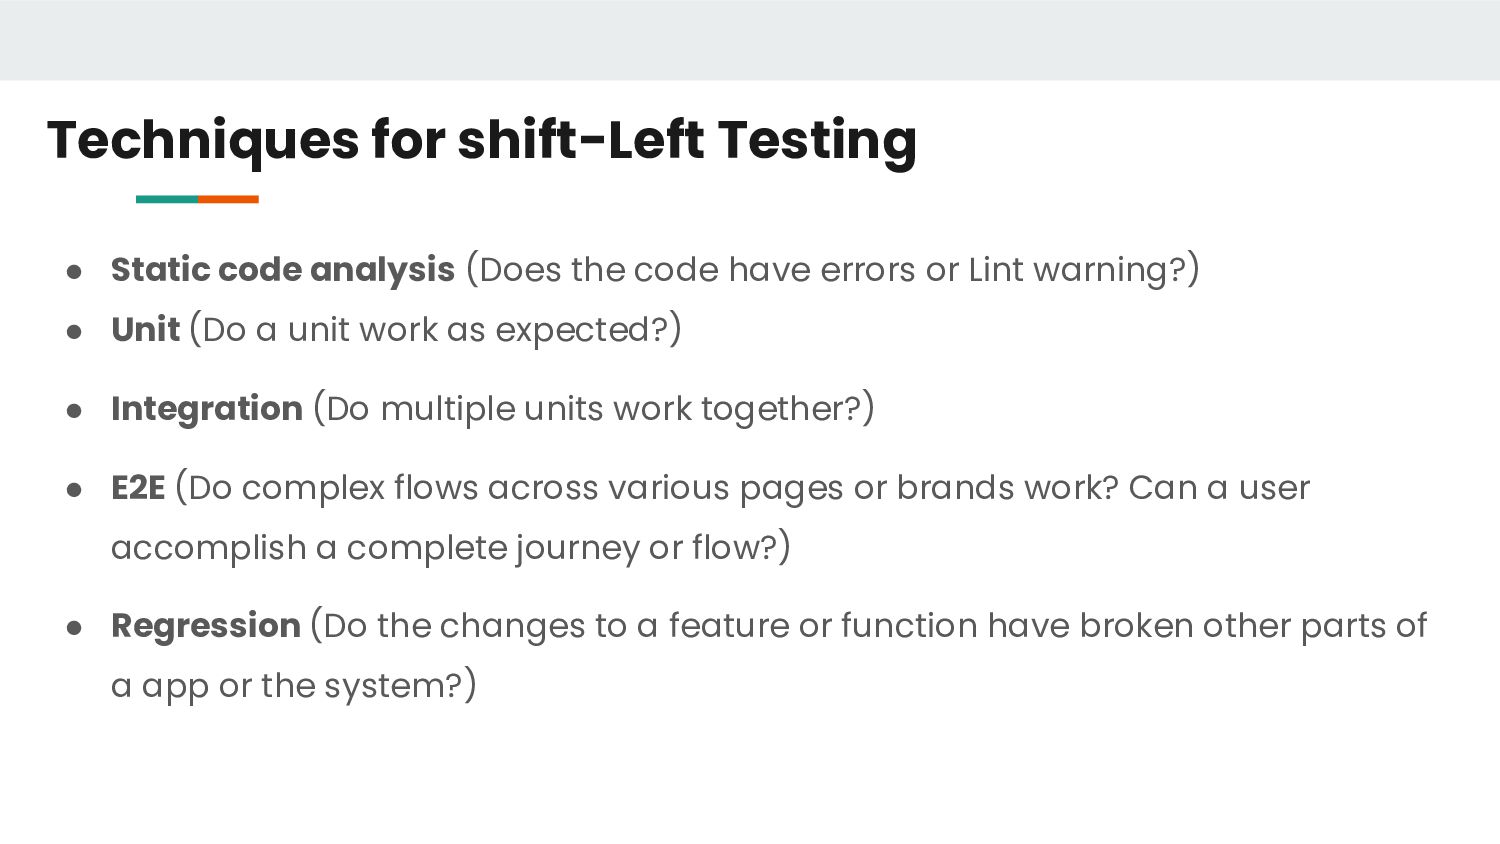Click the gray header band above the title

[750, 40]
